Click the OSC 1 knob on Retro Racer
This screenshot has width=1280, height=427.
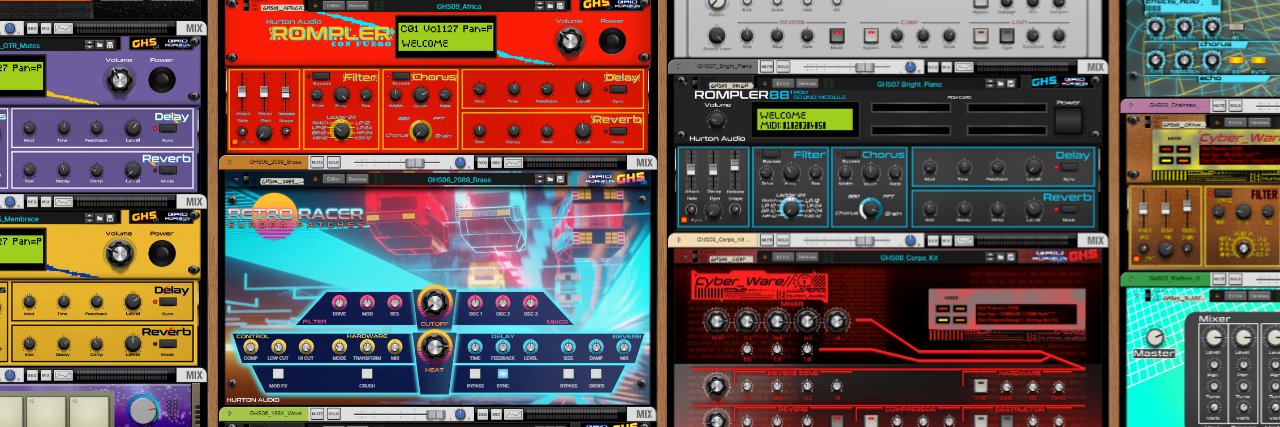475,303
